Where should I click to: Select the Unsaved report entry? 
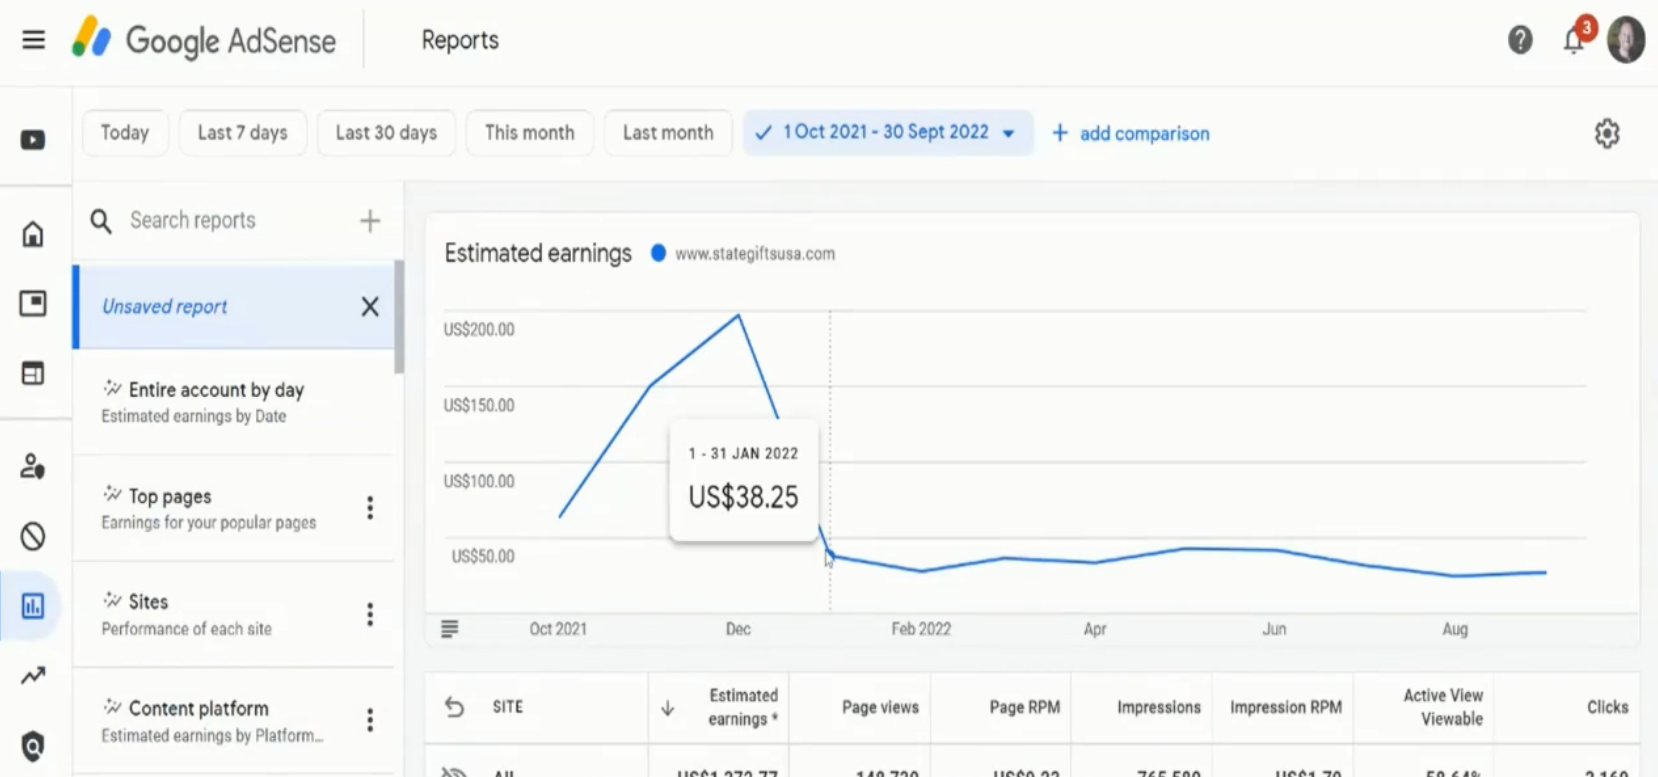[x=234, y=307]
